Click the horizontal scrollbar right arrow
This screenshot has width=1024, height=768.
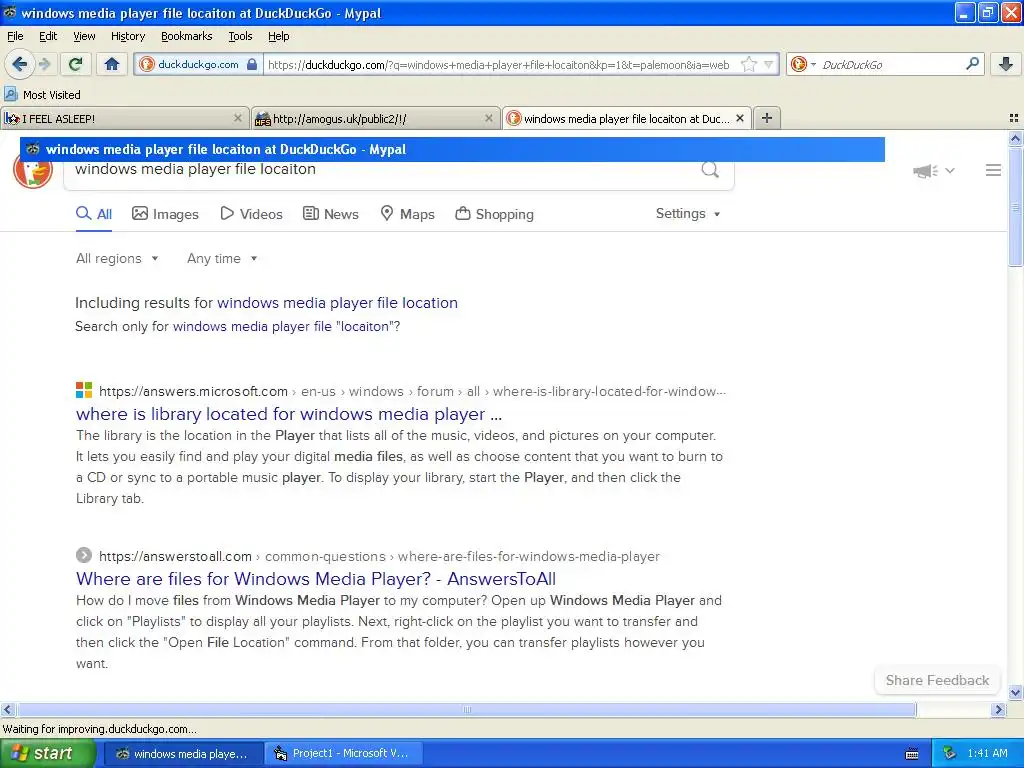998,710
